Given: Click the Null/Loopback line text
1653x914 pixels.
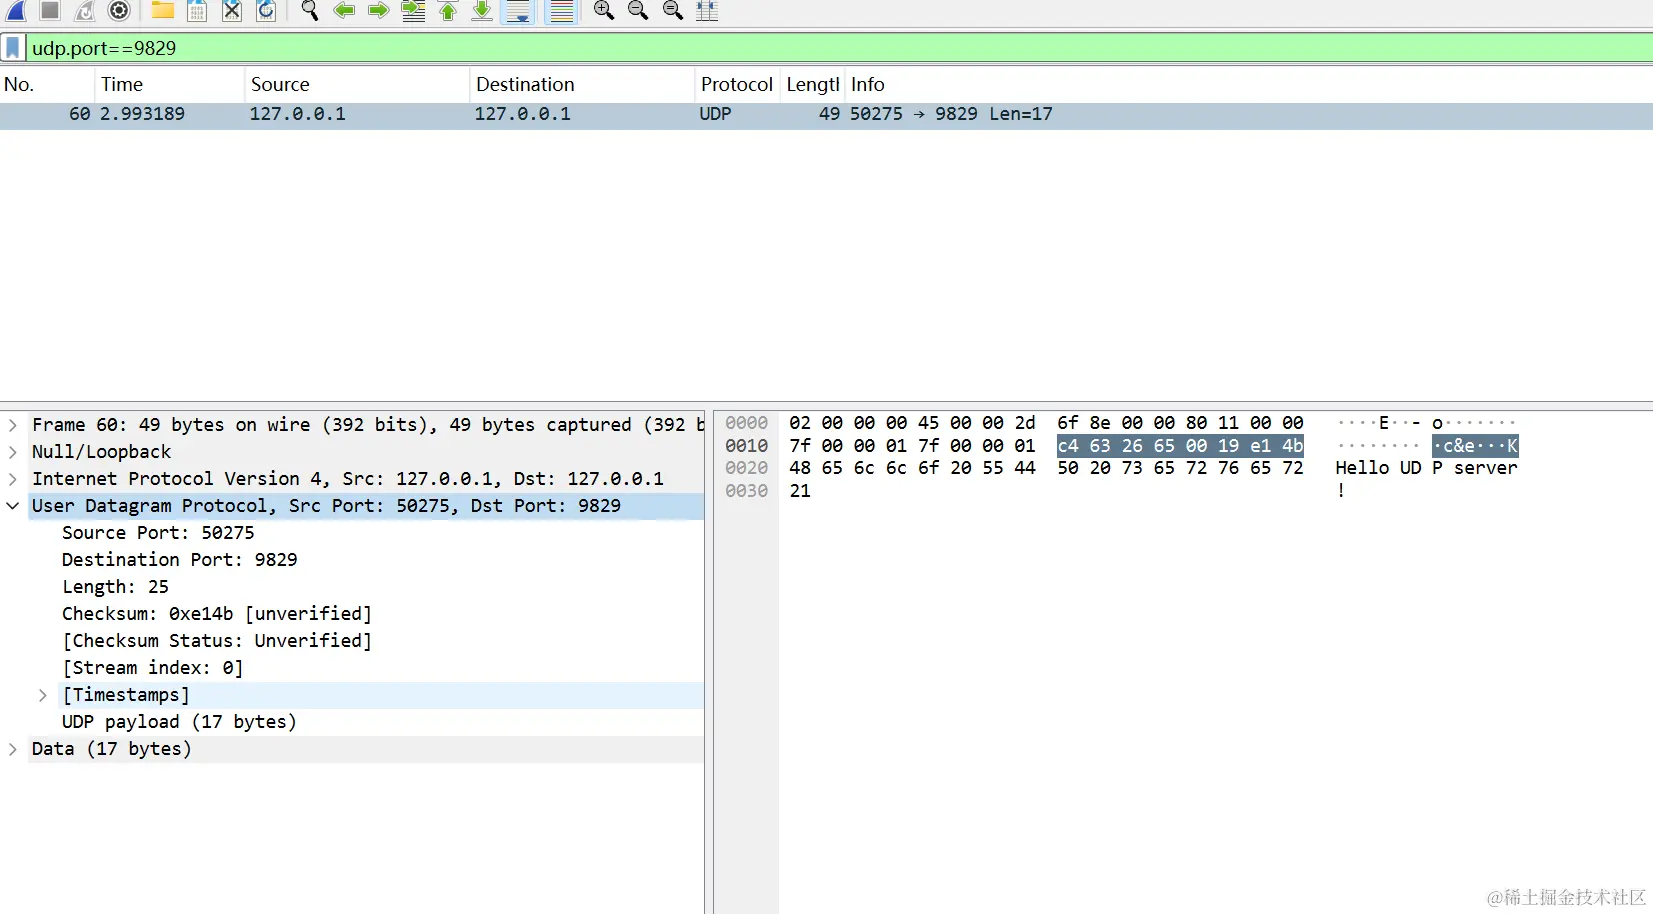Looking at the screenshot, I should [x=101, y=452].
